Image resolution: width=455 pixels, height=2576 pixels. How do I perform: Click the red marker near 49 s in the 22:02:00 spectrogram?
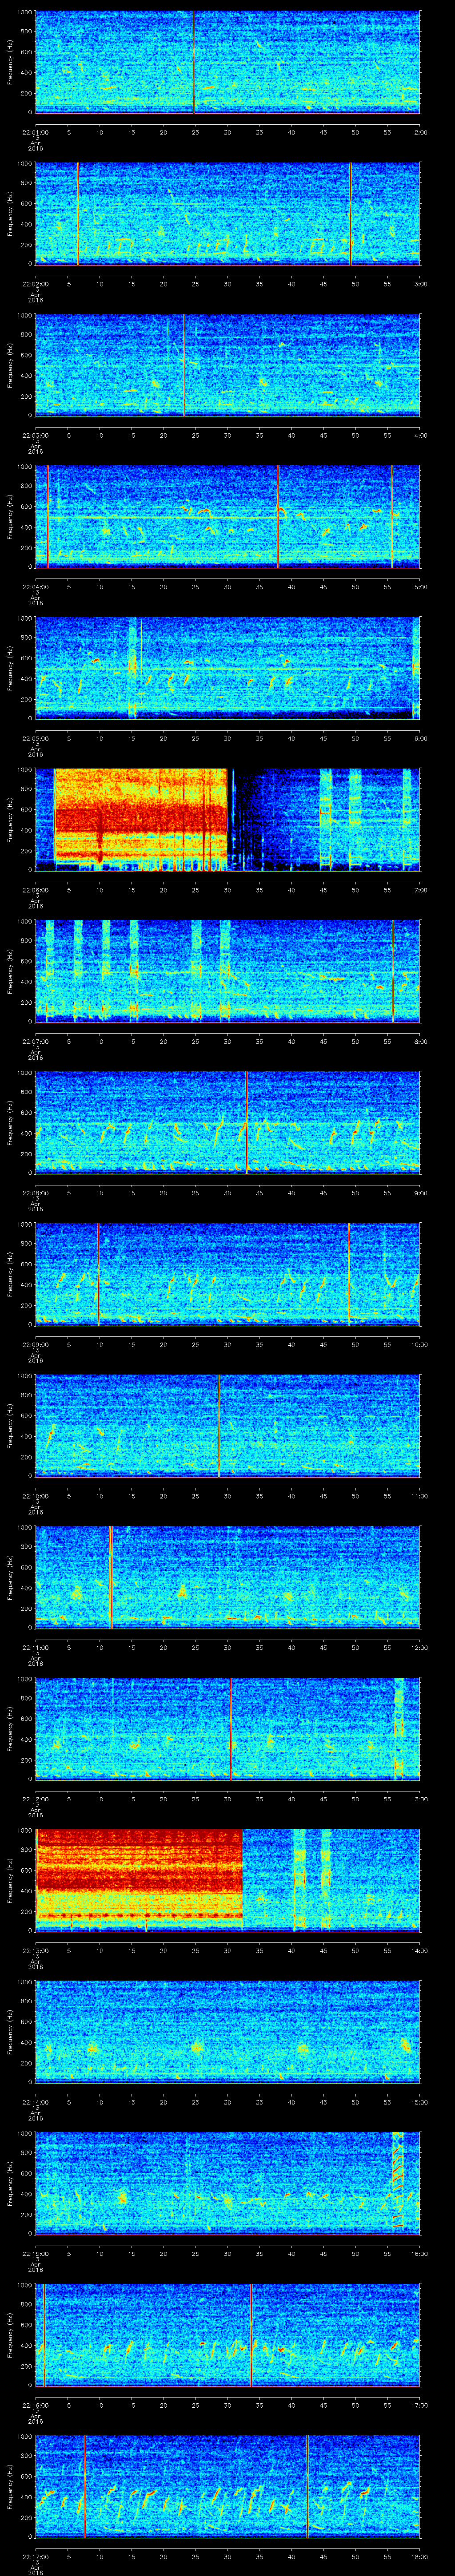351,214
